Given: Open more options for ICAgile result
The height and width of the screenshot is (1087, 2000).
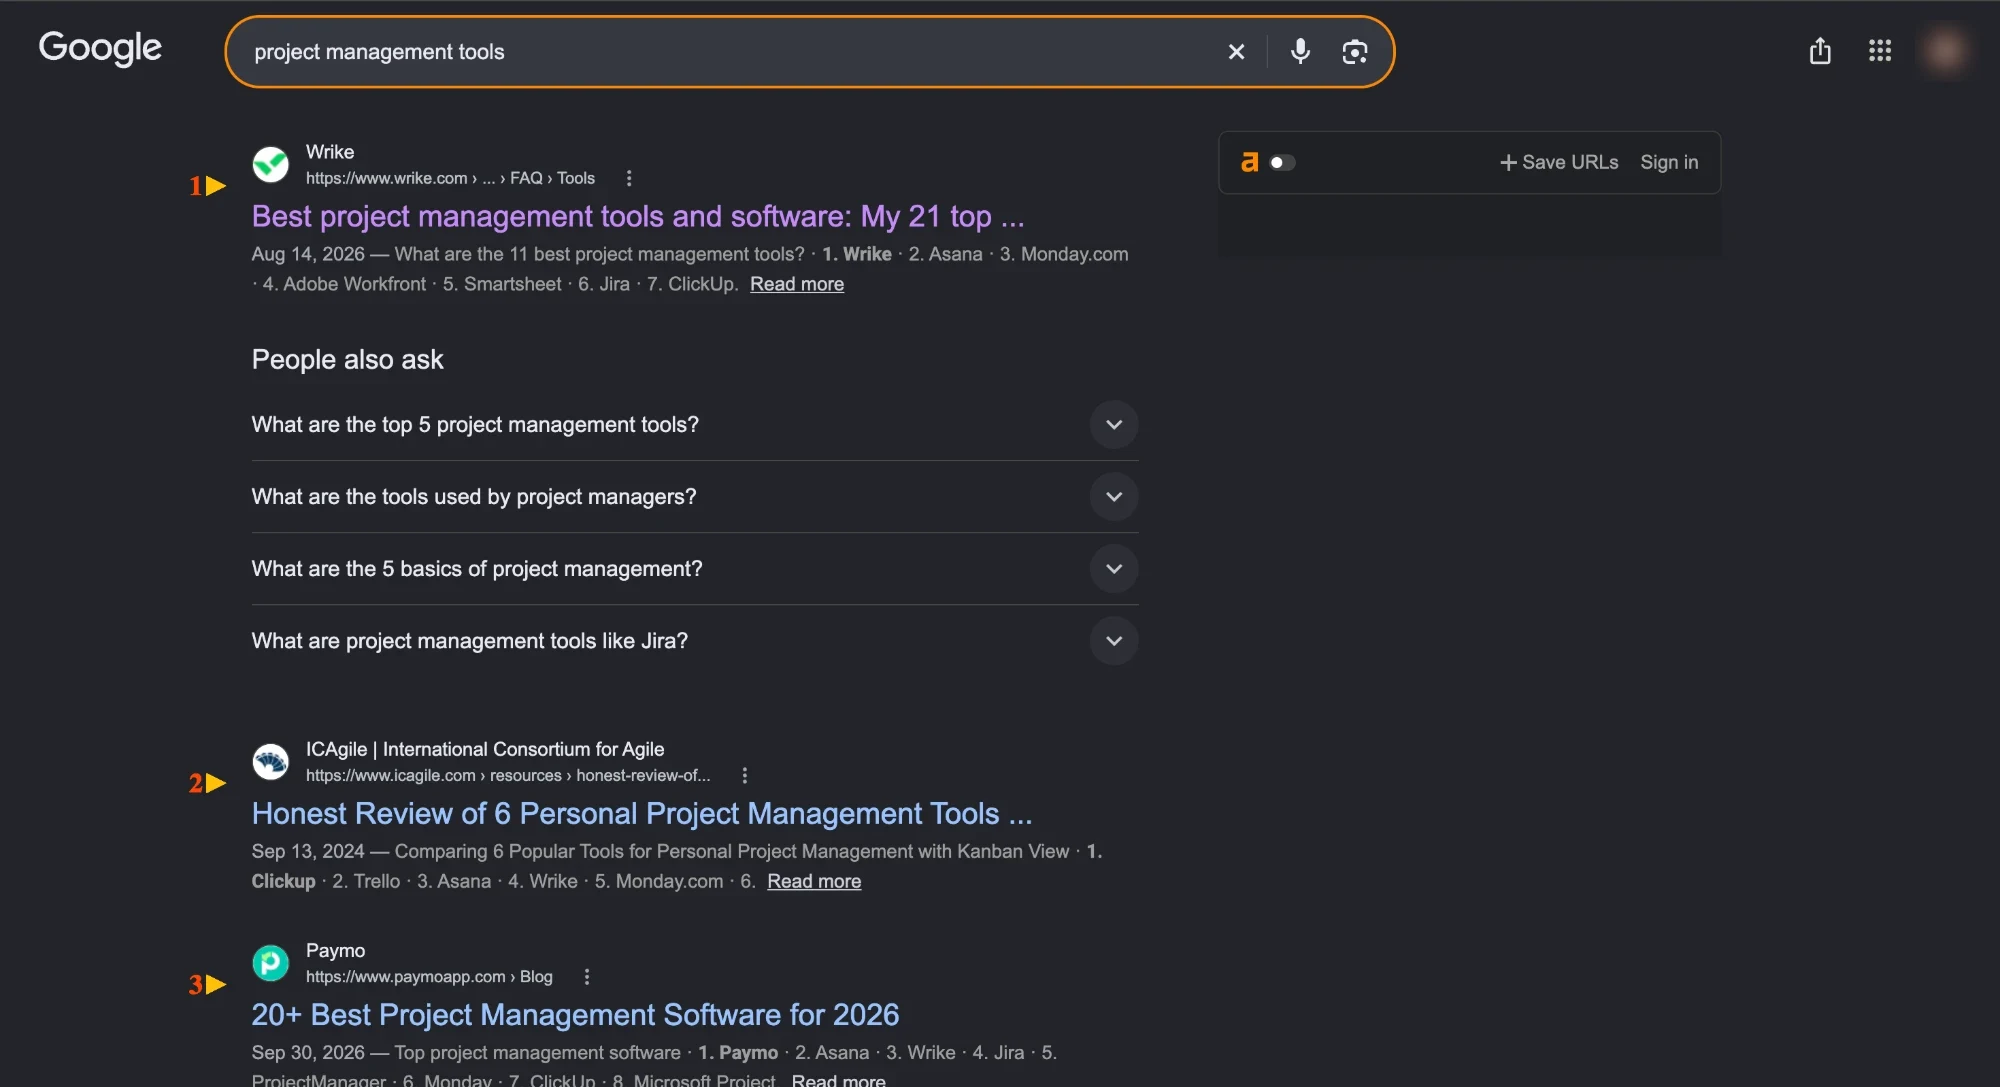Looking at the screenshot, I should coord(744,775).
